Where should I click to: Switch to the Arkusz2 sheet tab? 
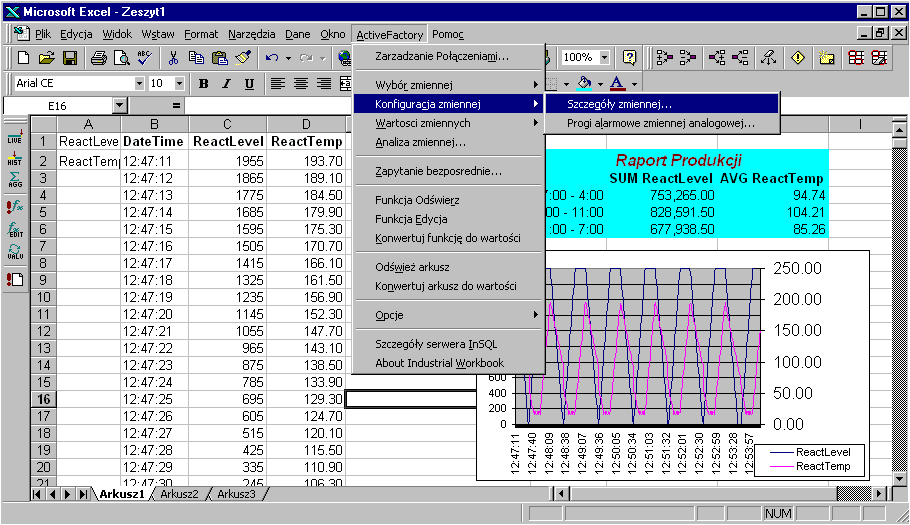point(179,494)
